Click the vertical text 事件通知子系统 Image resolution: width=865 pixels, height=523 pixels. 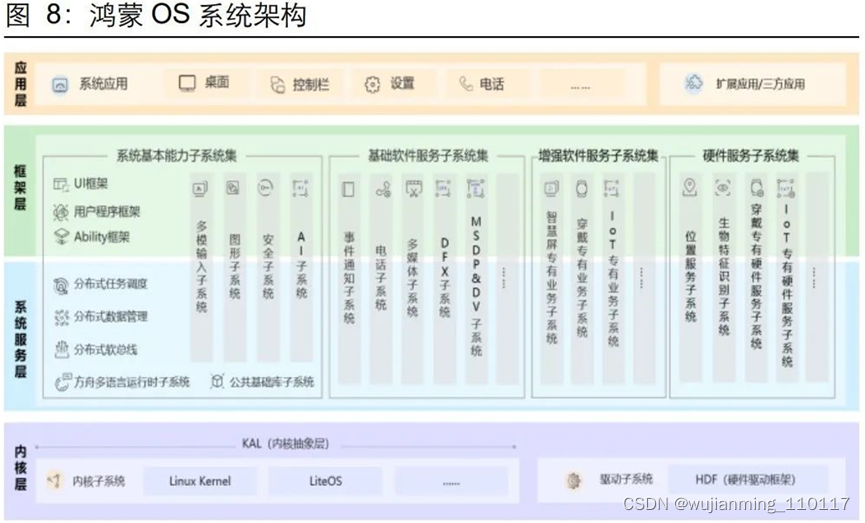point(349,277)
